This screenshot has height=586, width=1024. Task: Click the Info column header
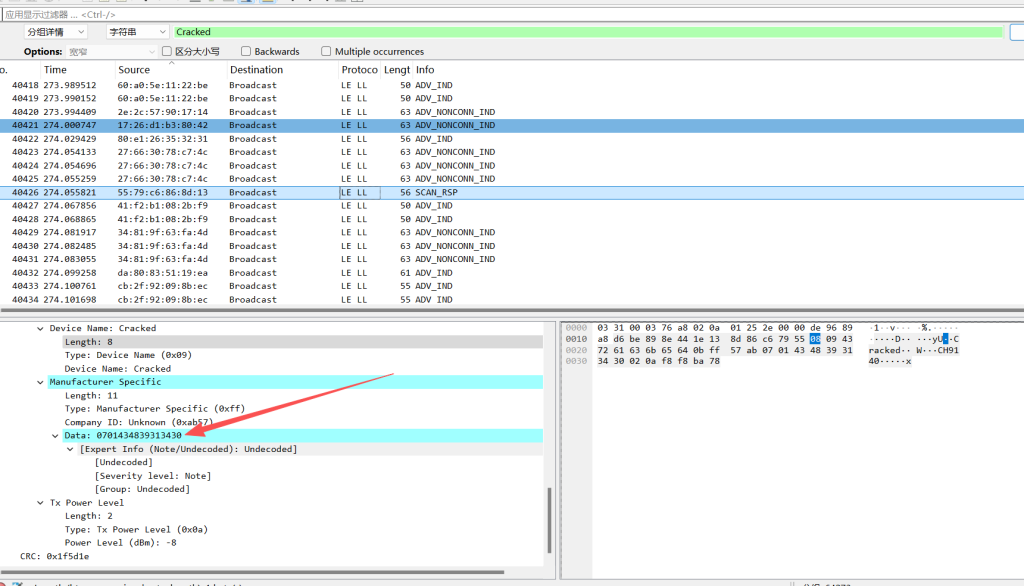point(425,70)
